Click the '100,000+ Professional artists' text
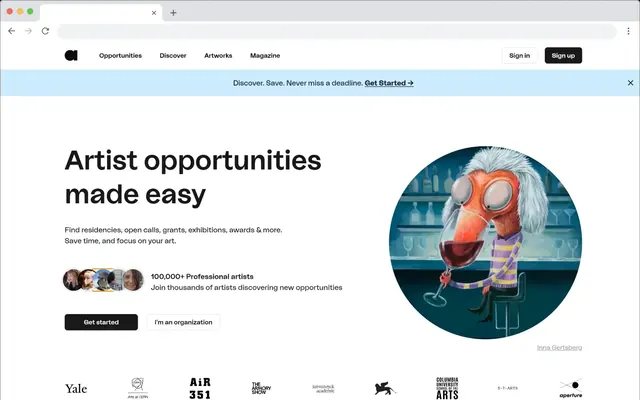The width and height of the screenshot is (640, 400). 202,276
